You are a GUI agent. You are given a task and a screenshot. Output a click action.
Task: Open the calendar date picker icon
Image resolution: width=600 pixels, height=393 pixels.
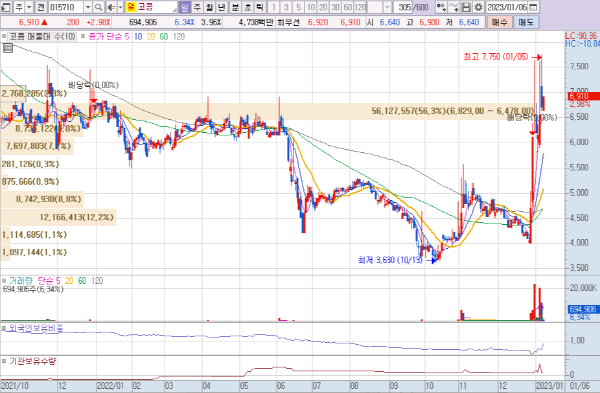click(533, 7)
